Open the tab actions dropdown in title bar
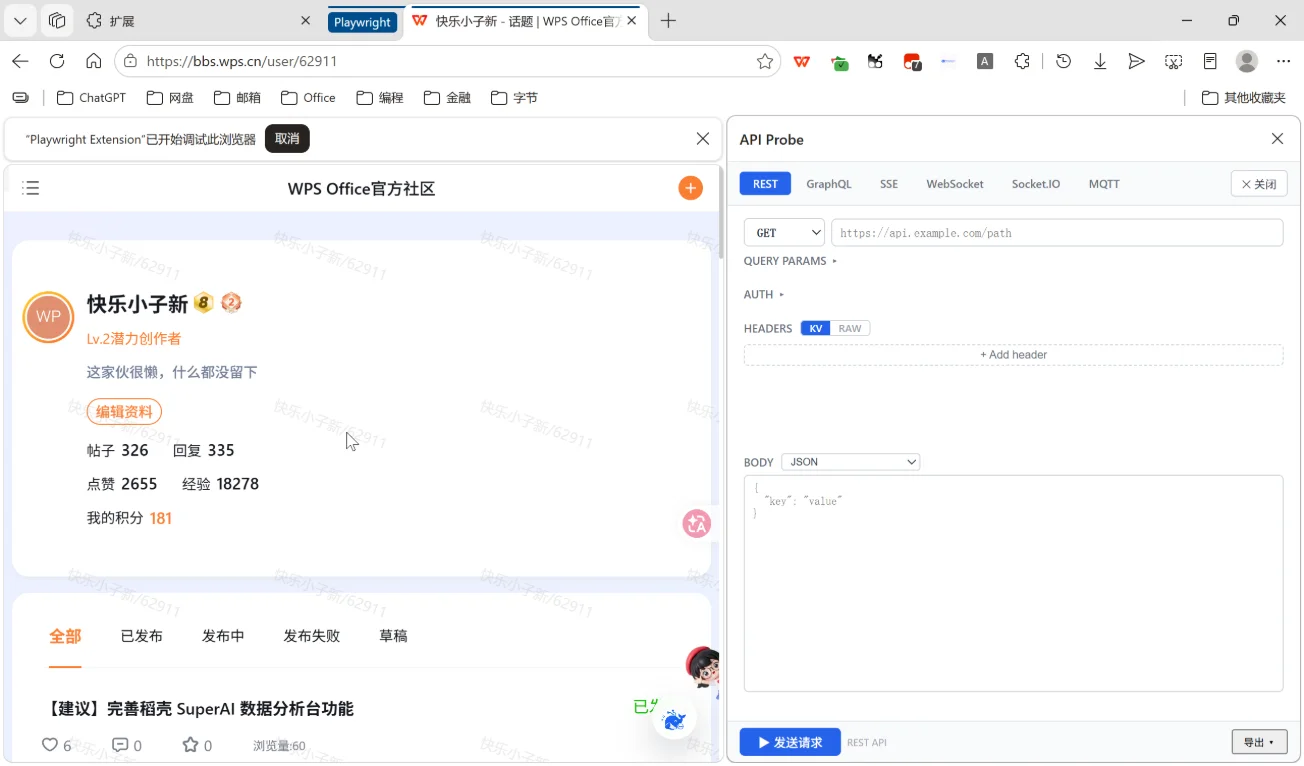The width and height of the screenshot is (1304, 766). [x=20, y=21]
